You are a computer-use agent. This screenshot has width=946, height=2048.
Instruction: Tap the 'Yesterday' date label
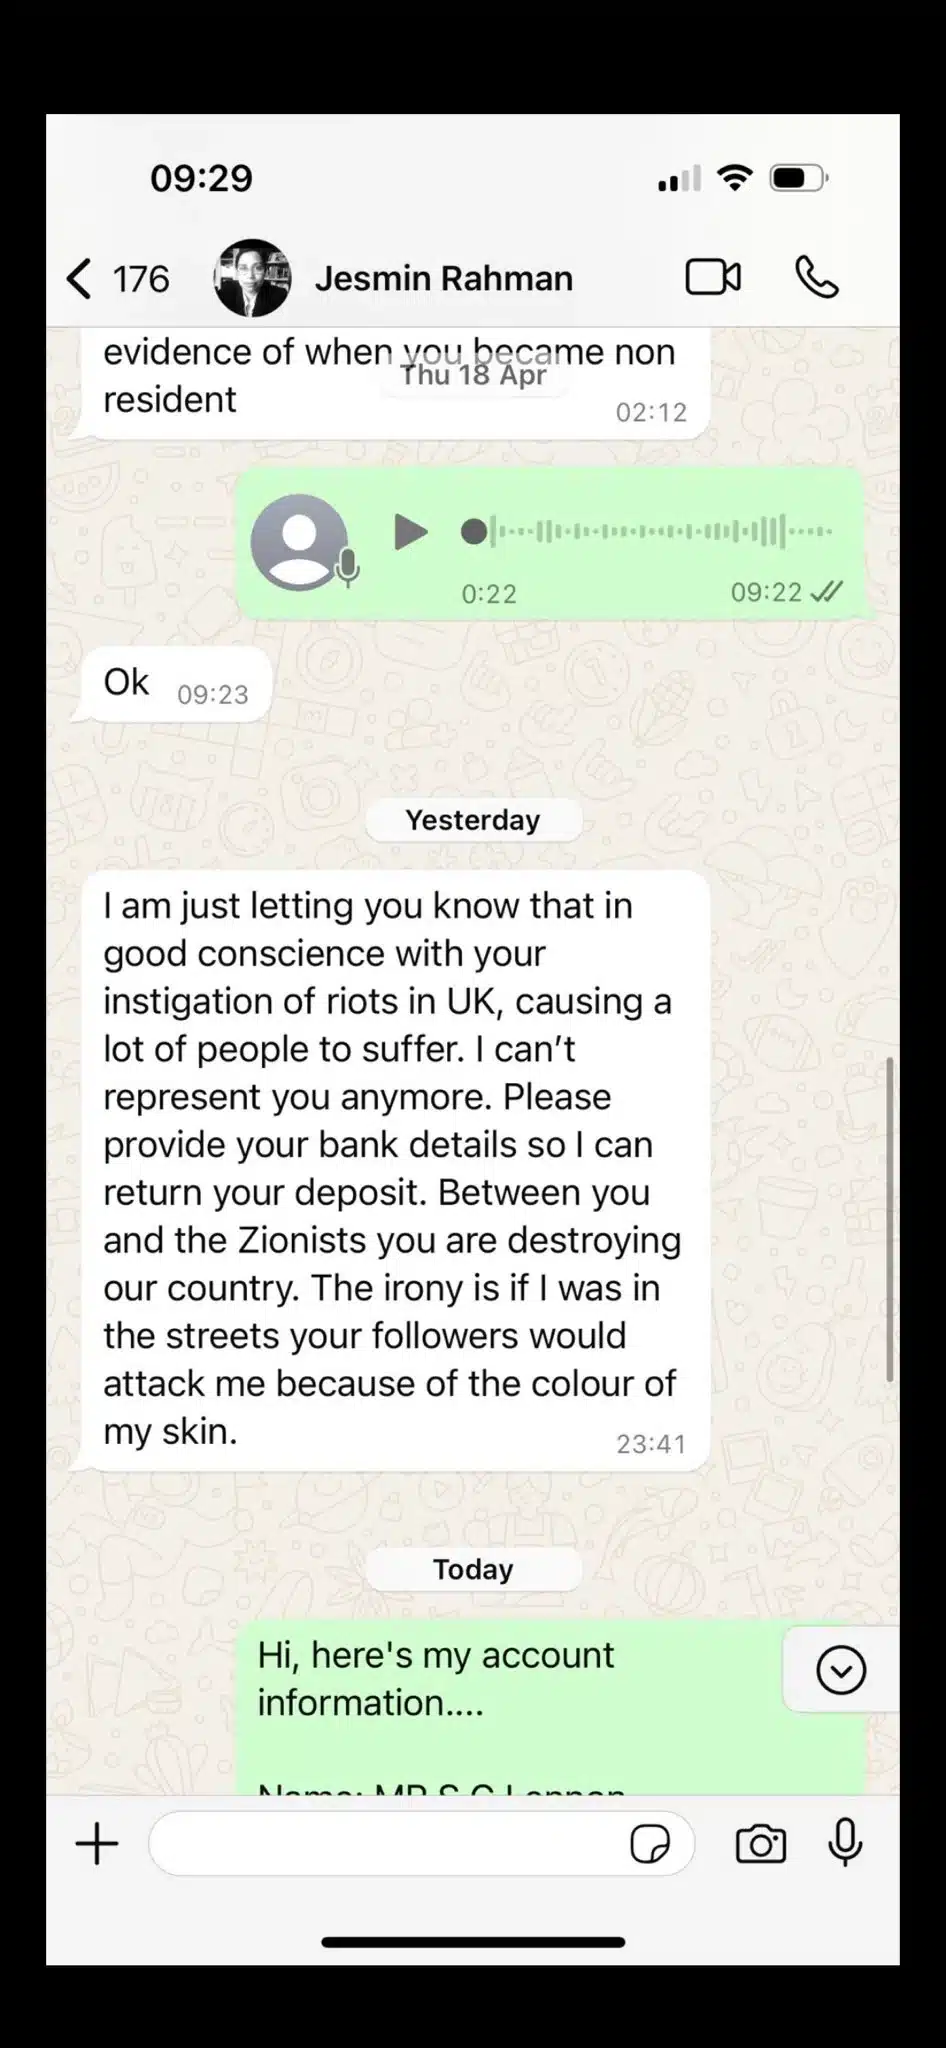coord(473,820)
